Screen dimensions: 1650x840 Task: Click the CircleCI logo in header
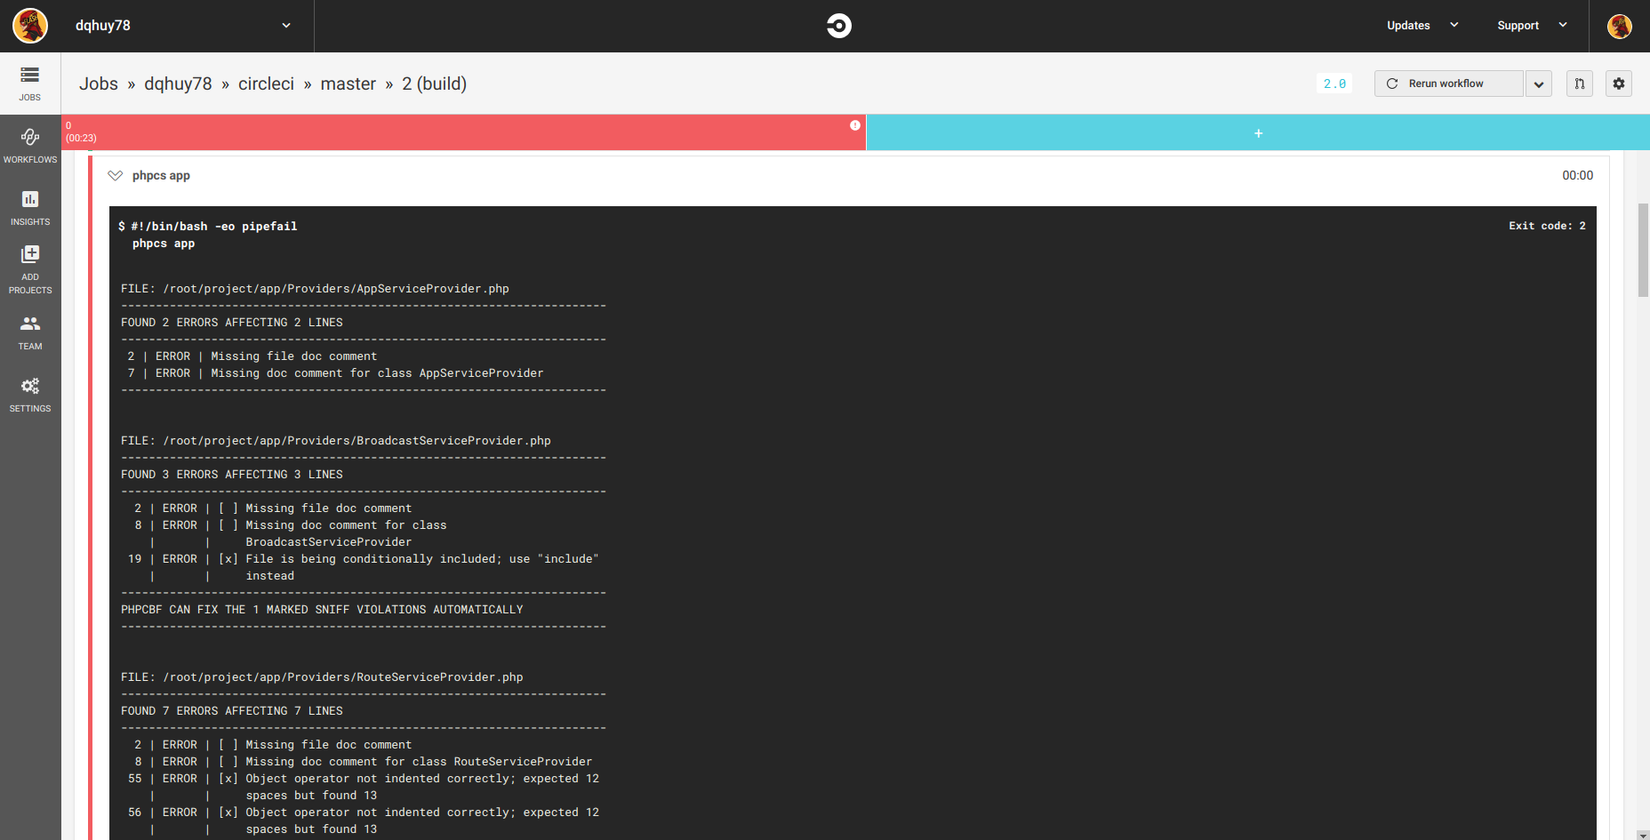(x=839, y=26)
